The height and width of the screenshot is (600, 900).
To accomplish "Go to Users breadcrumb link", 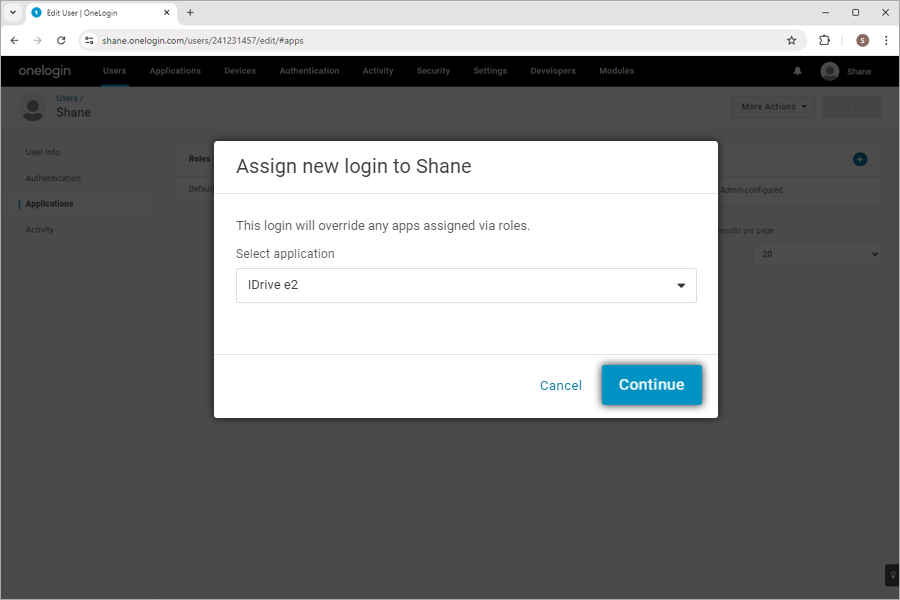I will click(x=67, y=98).
